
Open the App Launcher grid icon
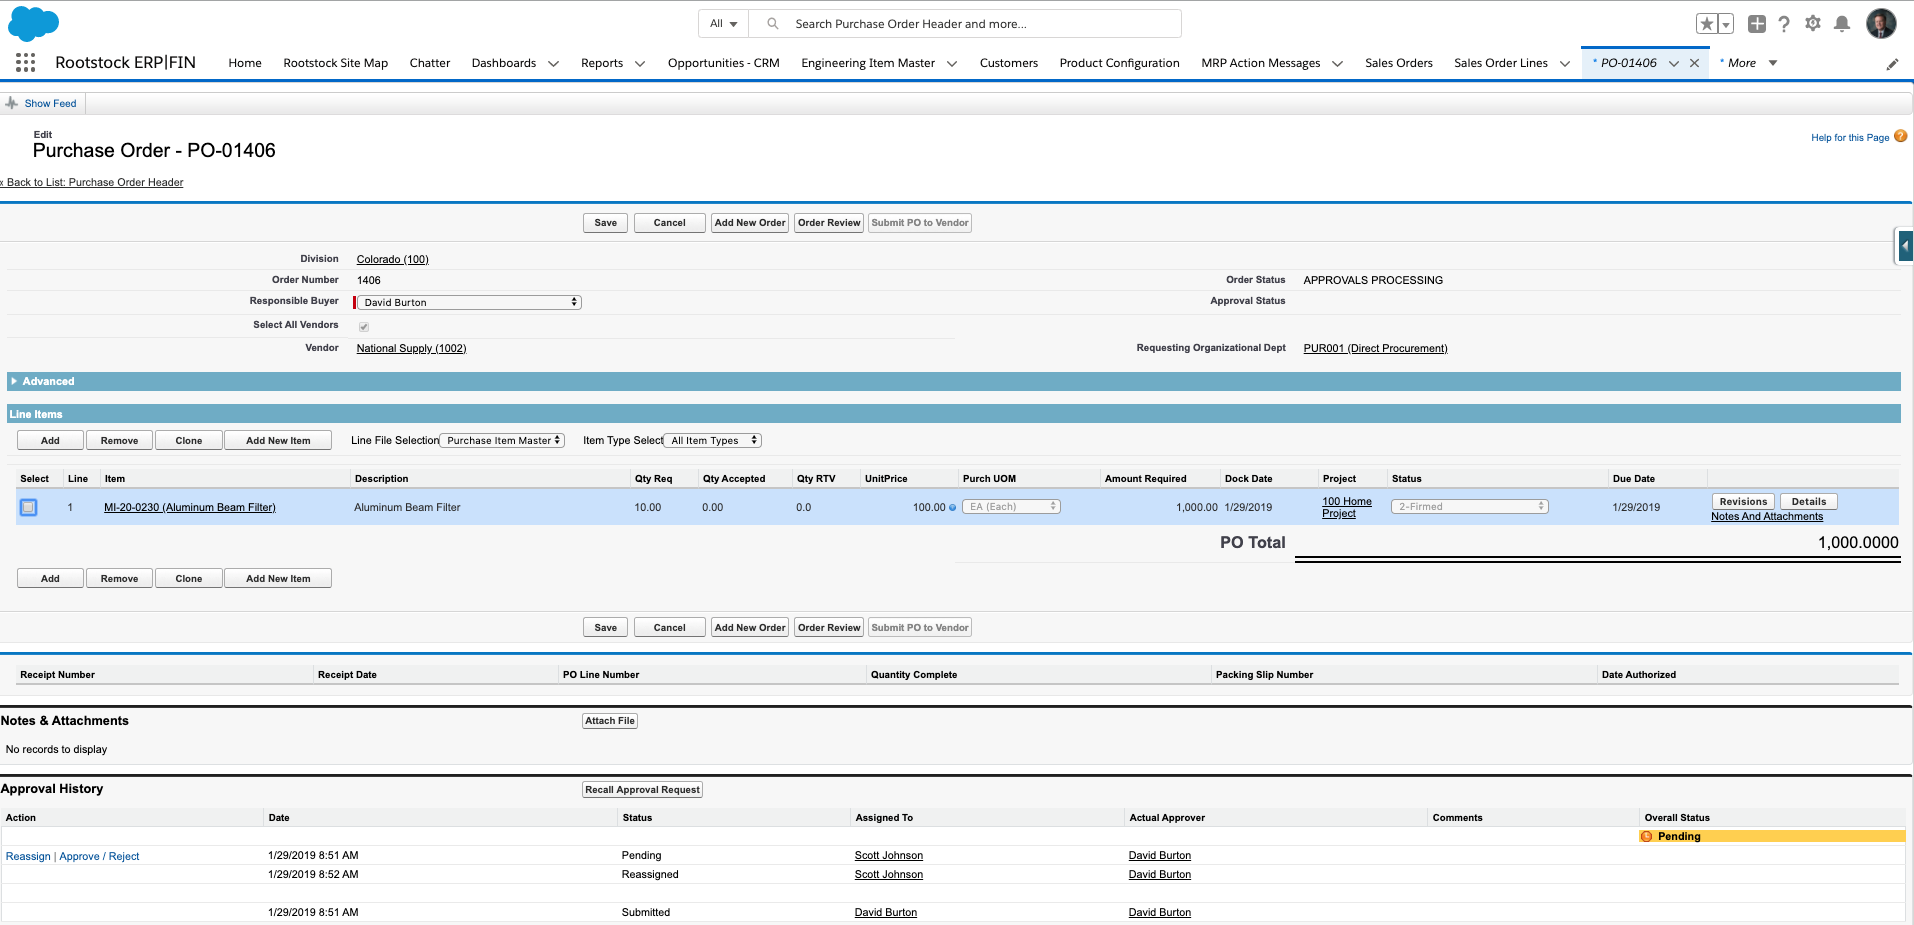[x=26, y=63]
